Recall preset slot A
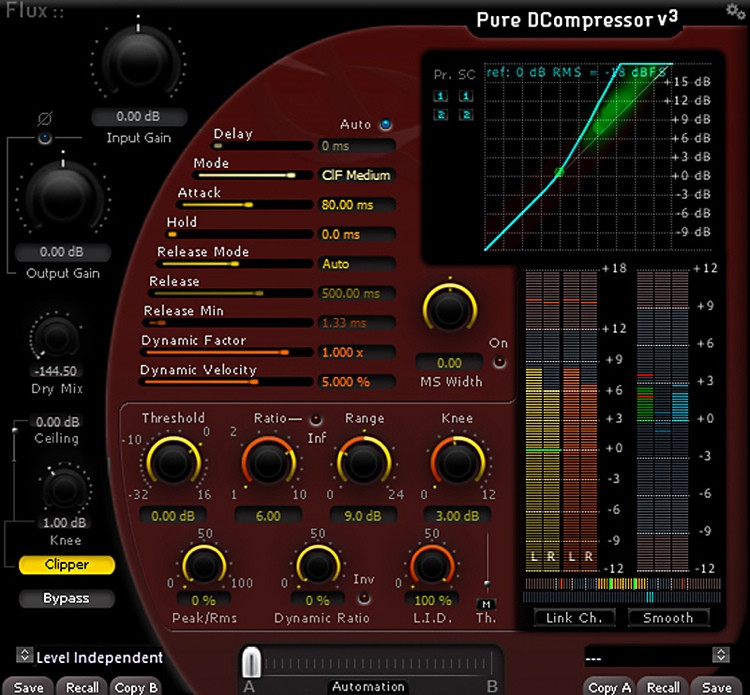 coord(82,687)
